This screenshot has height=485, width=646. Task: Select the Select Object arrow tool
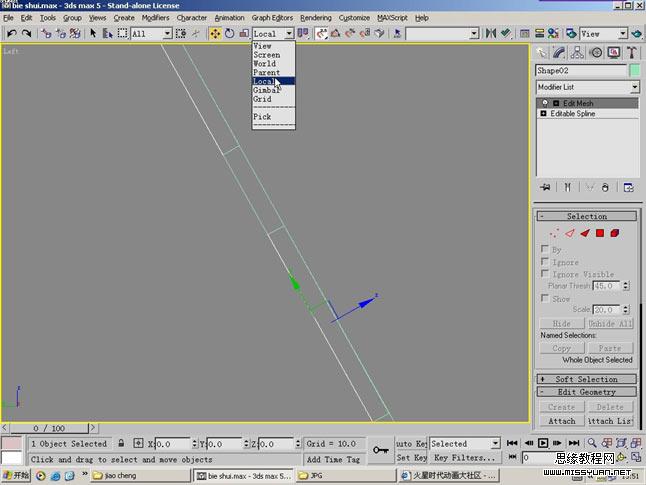click(93, 33)
